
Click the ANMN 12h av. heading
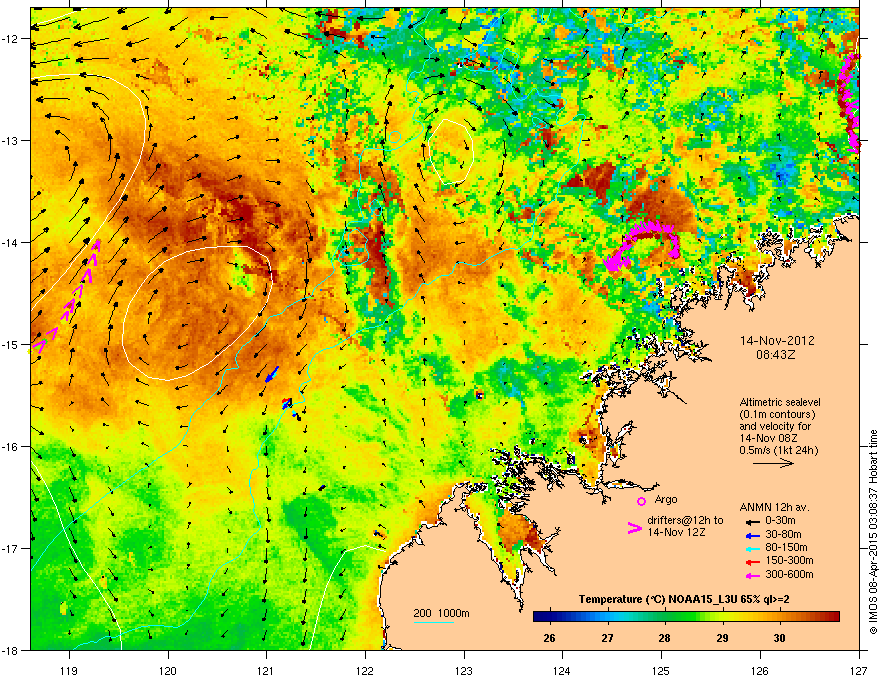pyautogui.click(x=774, y=507)
